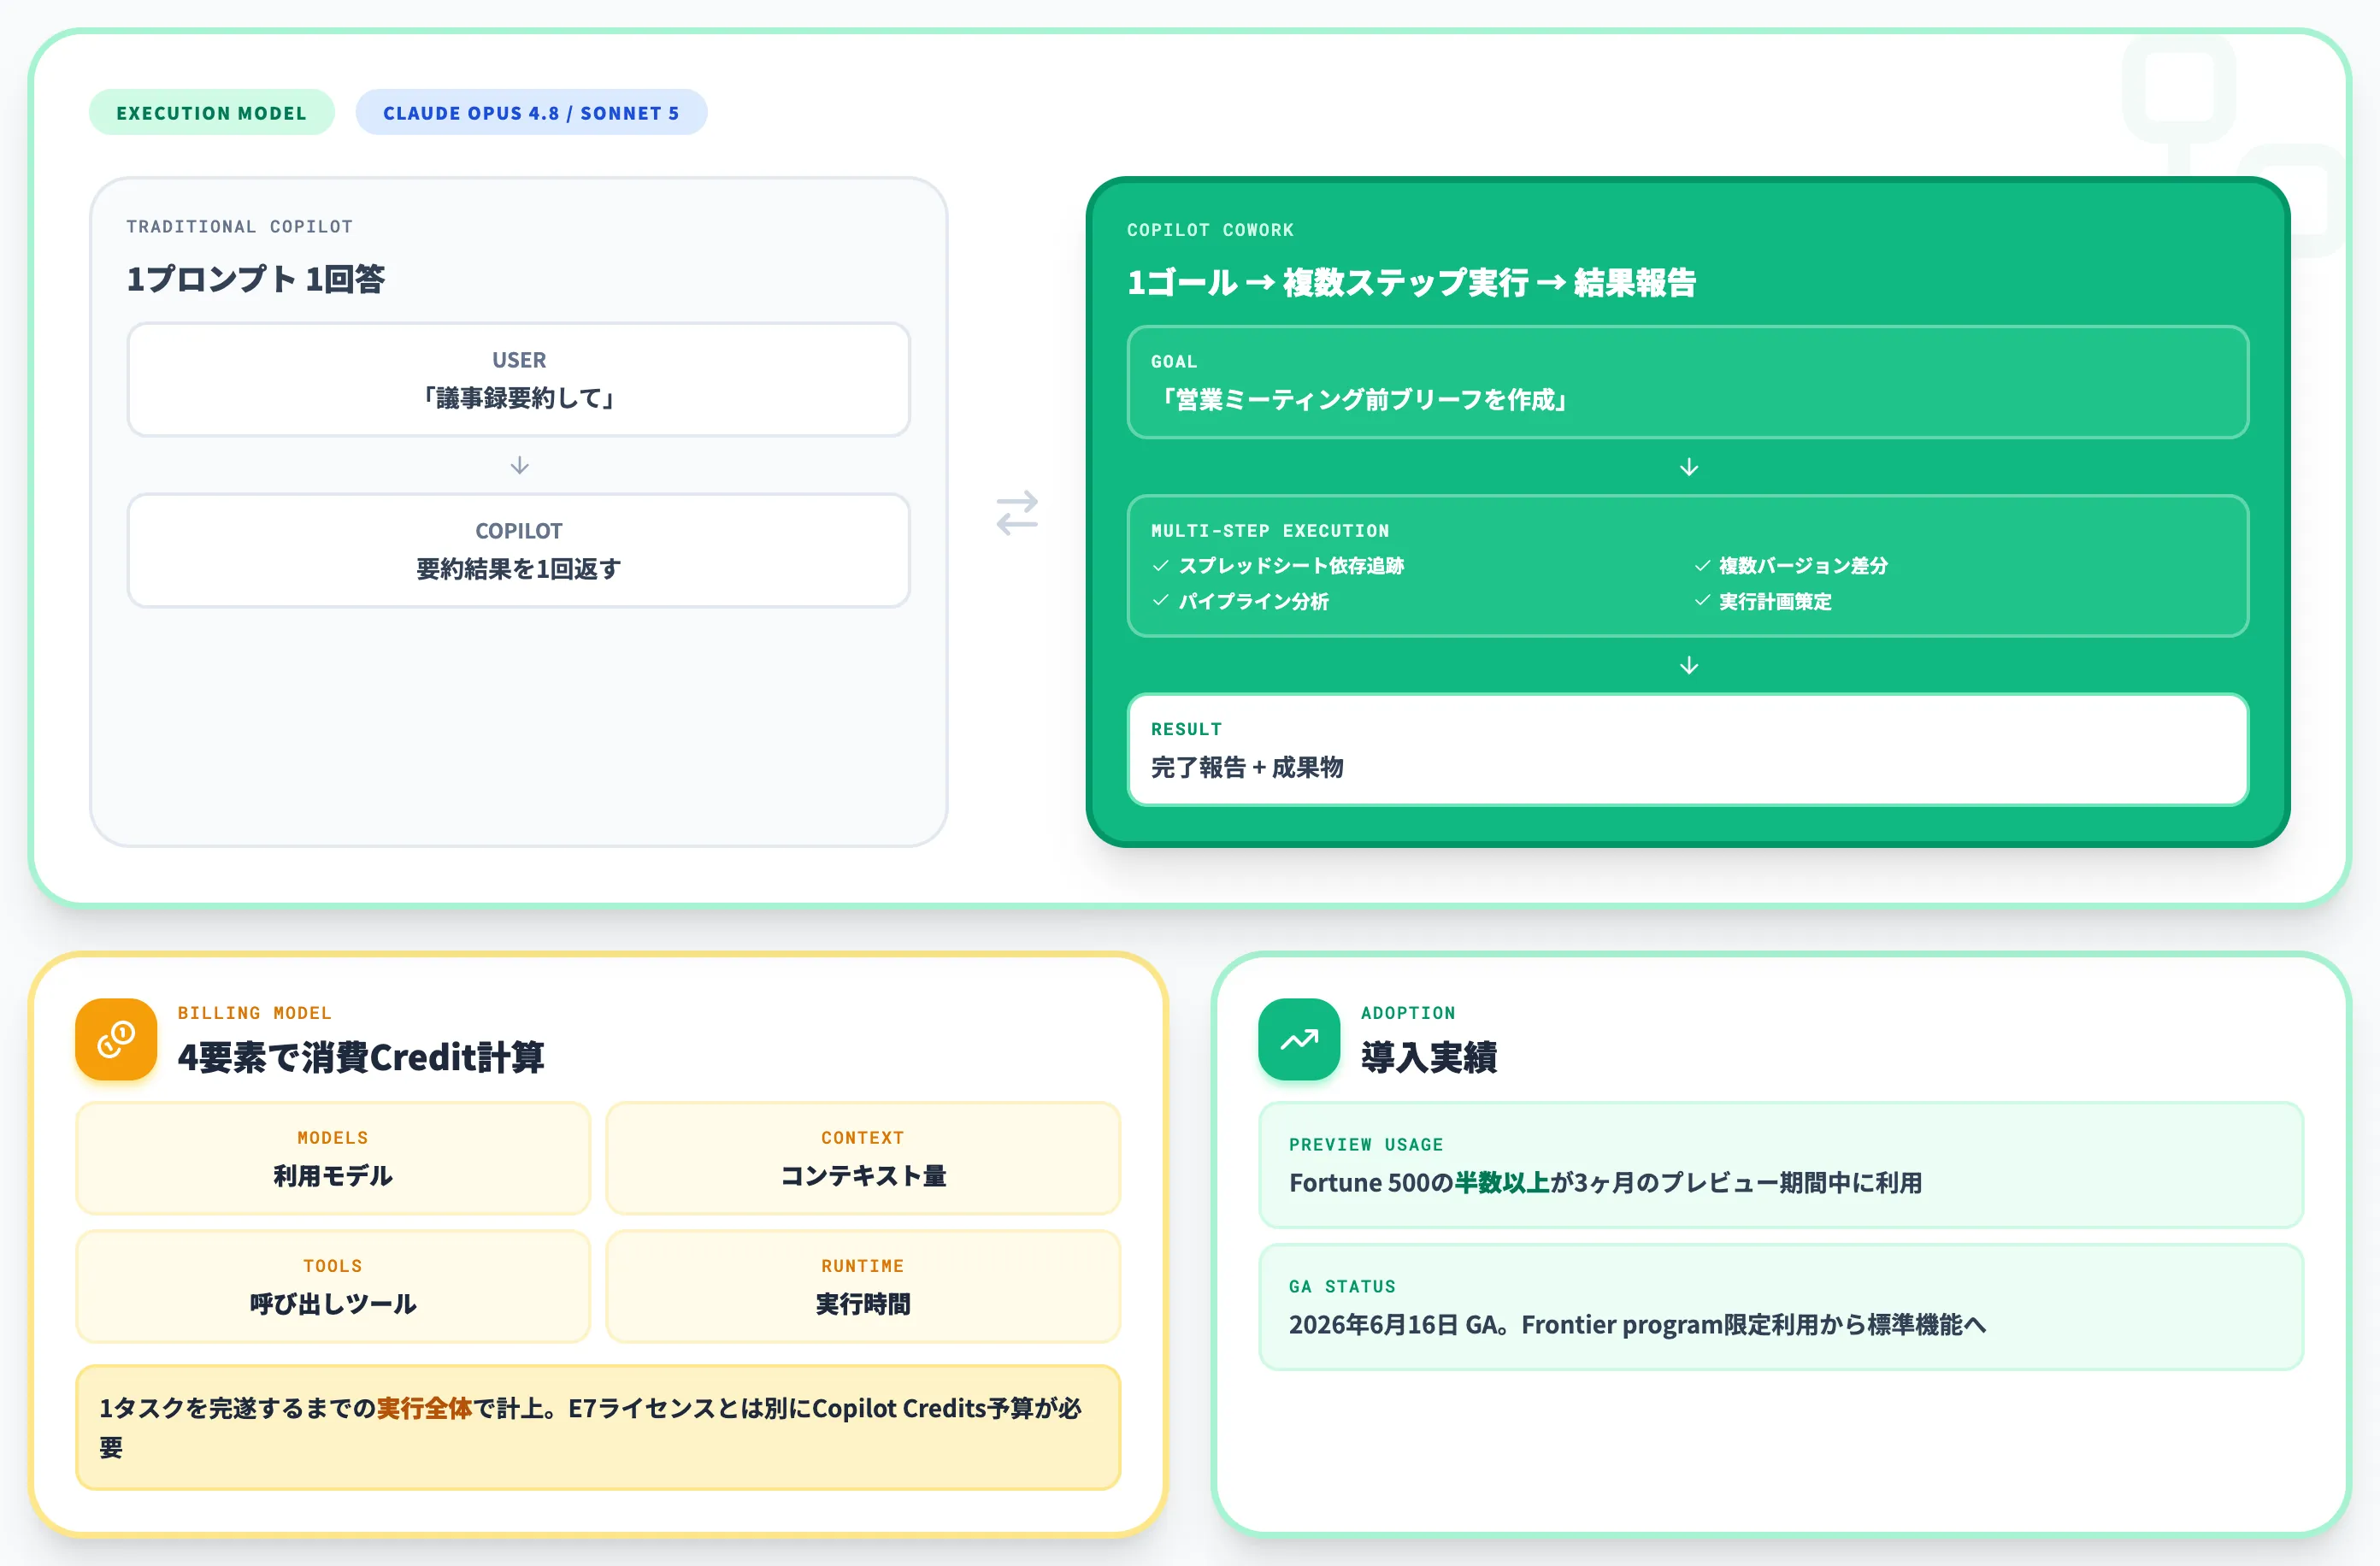Click the パイプライン分析 step text
Screen dimensions: 2380x1566
[x=1254, y=601]
